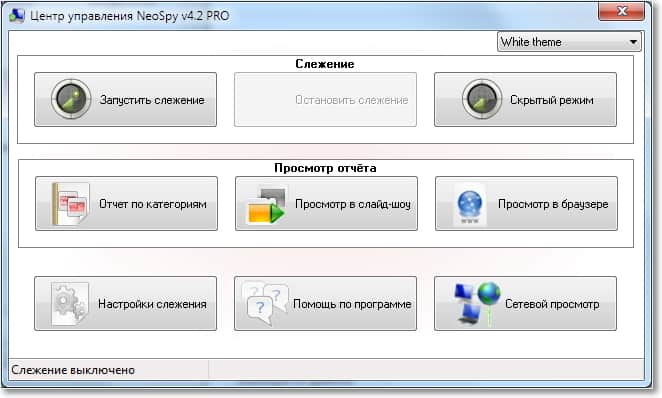Open Просмотр в слайд-шоу label
This screenshot has width=662, height=398.
pyautogui.click(x=353, y=204)
